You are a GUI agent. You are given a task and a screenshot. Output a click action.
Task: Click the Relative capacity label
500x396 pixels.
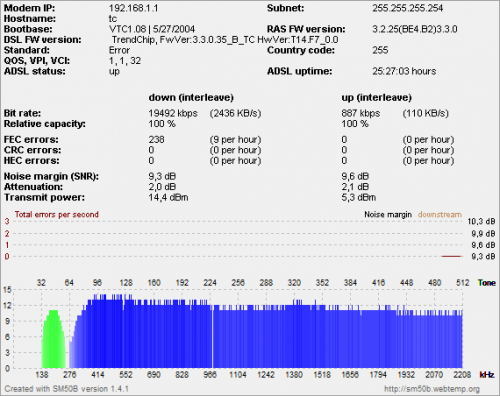tap(45, 124)
